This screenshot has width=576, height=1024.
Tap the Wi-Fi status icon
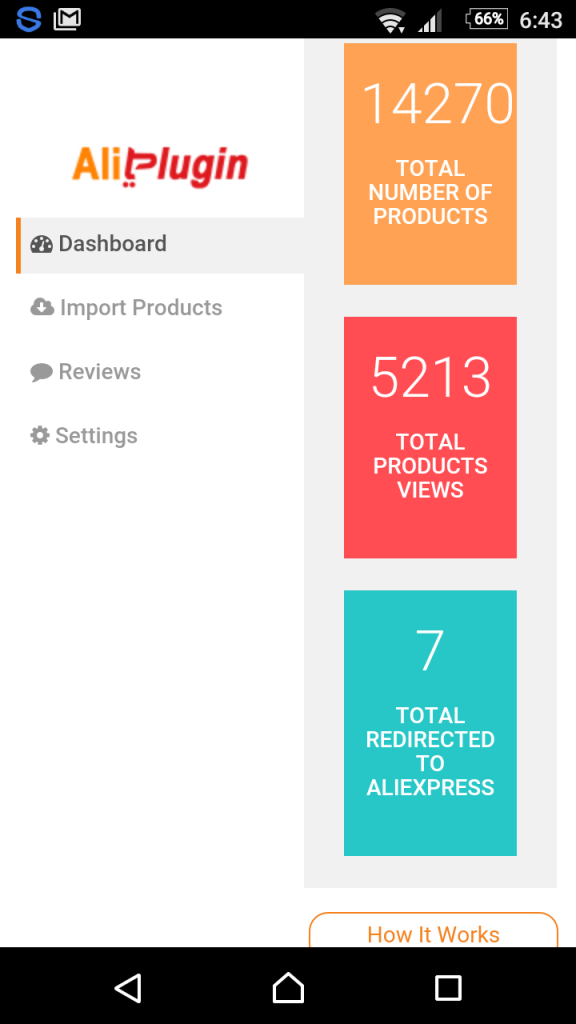click(391, 20)
